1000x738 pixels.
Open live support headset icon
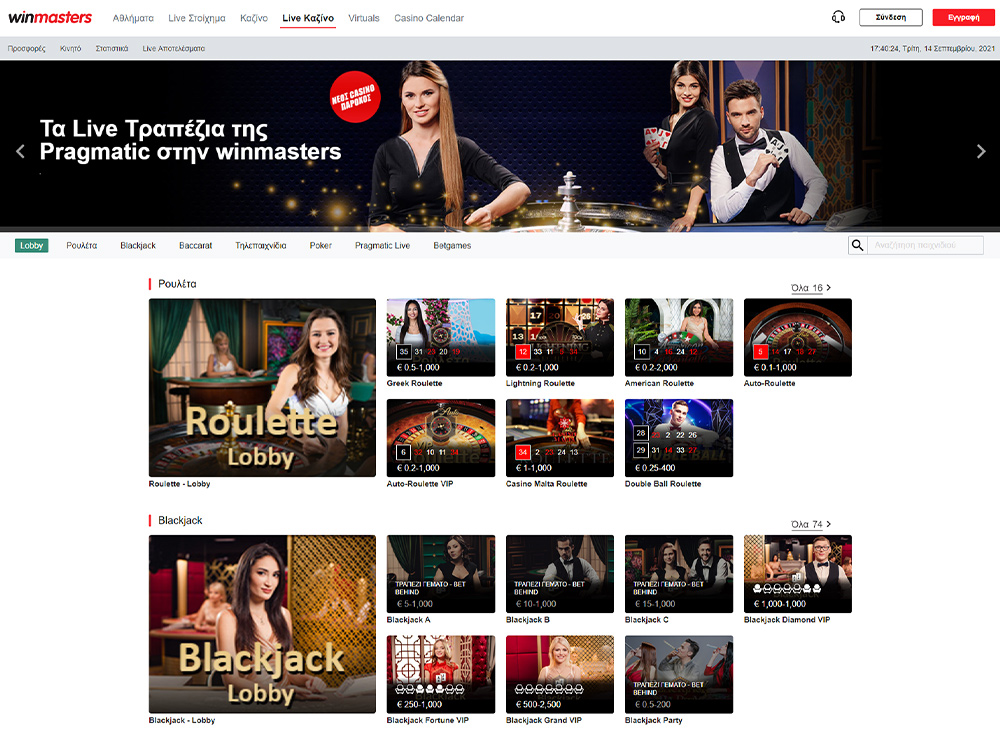(838, 17)
